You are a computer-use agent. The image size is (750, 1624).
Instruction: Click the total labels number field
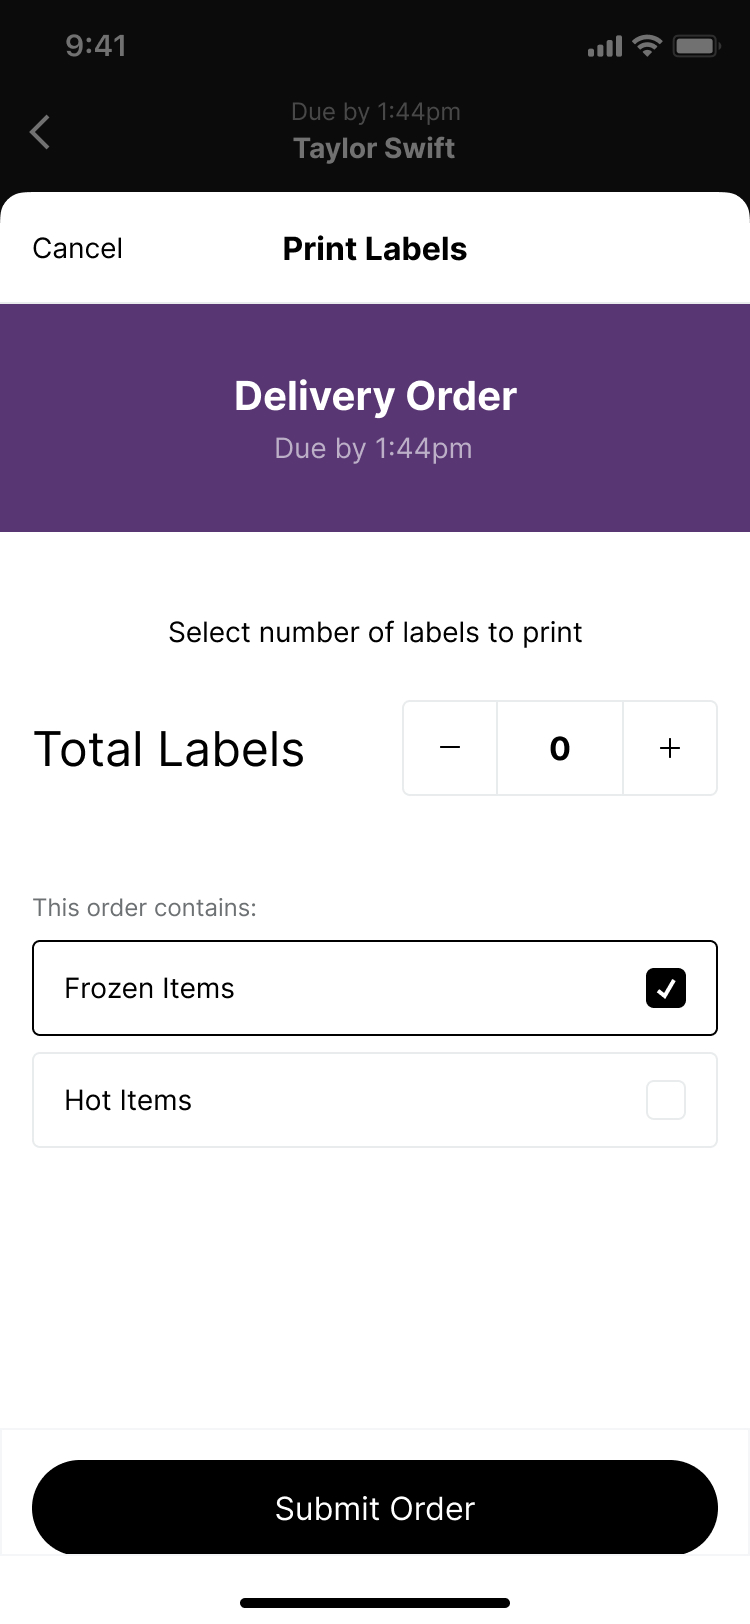pyautogui.click(x=560, y=748)
